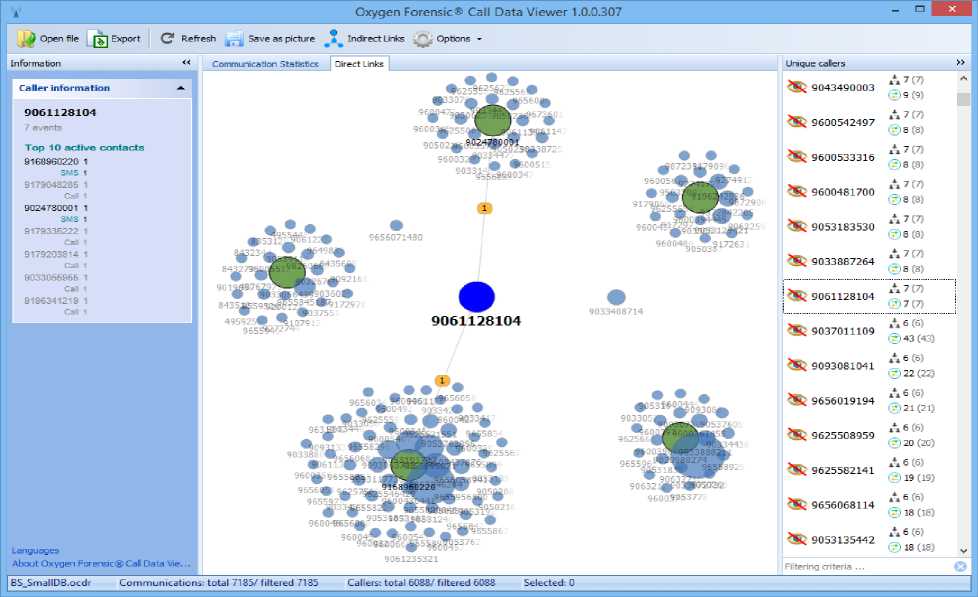The image size is (978, 597).
Task: Click the upper orange link badge 1
Action: click(x=484, y=208)
